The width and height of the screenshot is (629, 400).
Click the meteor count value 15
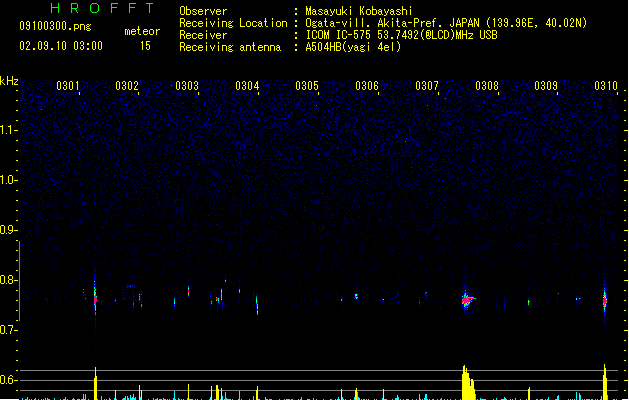[145, 46]
